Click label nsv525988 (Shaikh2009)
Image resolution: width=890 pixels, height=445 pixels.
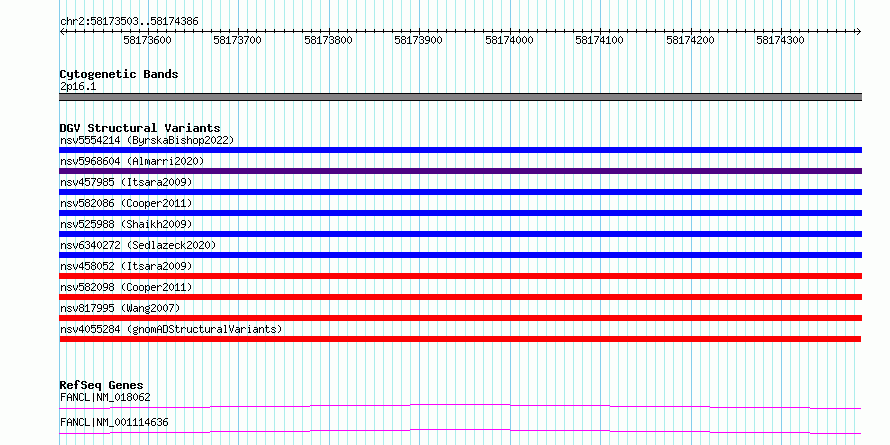tap(126, 224)
